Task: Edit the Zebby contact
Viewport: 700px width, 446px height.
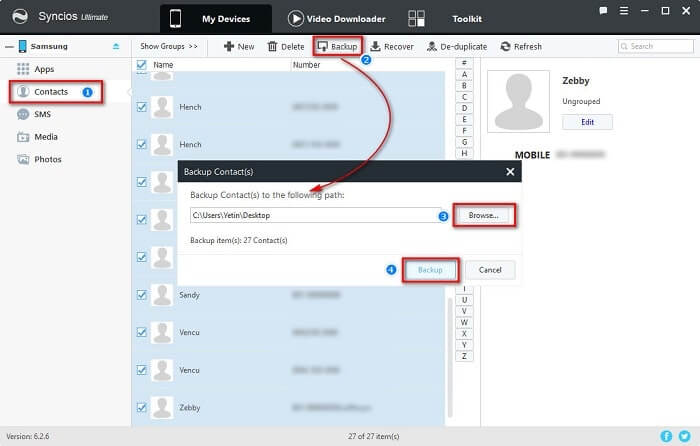Action: [587, 122]
